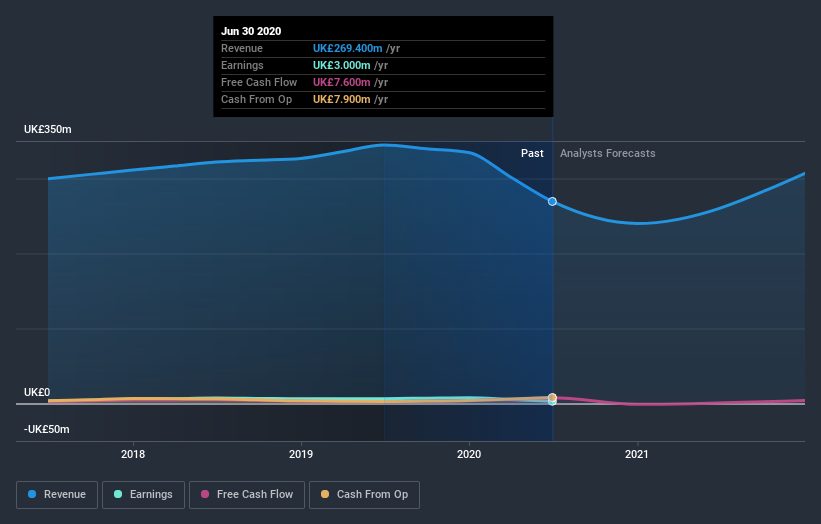The height and width of the screenshot is (524, 821).
Task: Toggle the Earnings legend button
Action: 143,495
